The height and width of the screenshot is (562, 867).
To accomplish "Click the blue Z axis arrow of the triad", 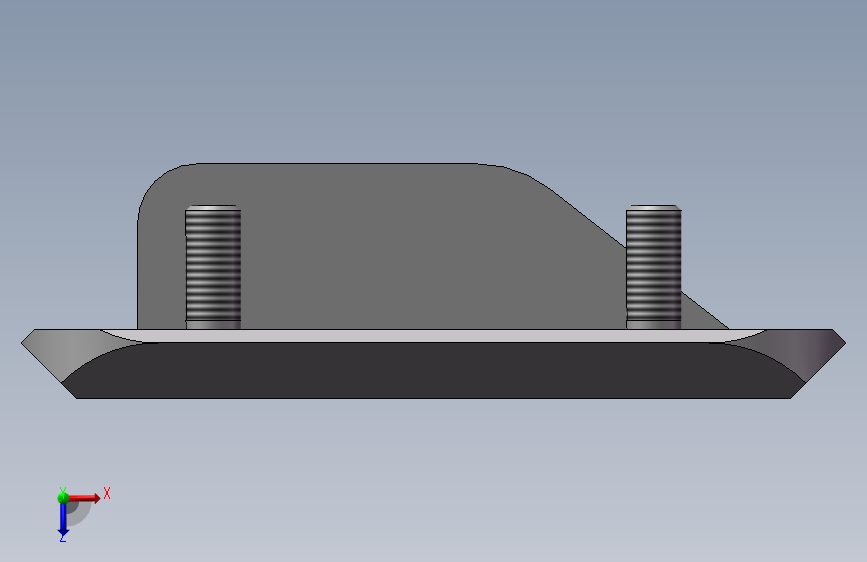I will pos(63,519).
